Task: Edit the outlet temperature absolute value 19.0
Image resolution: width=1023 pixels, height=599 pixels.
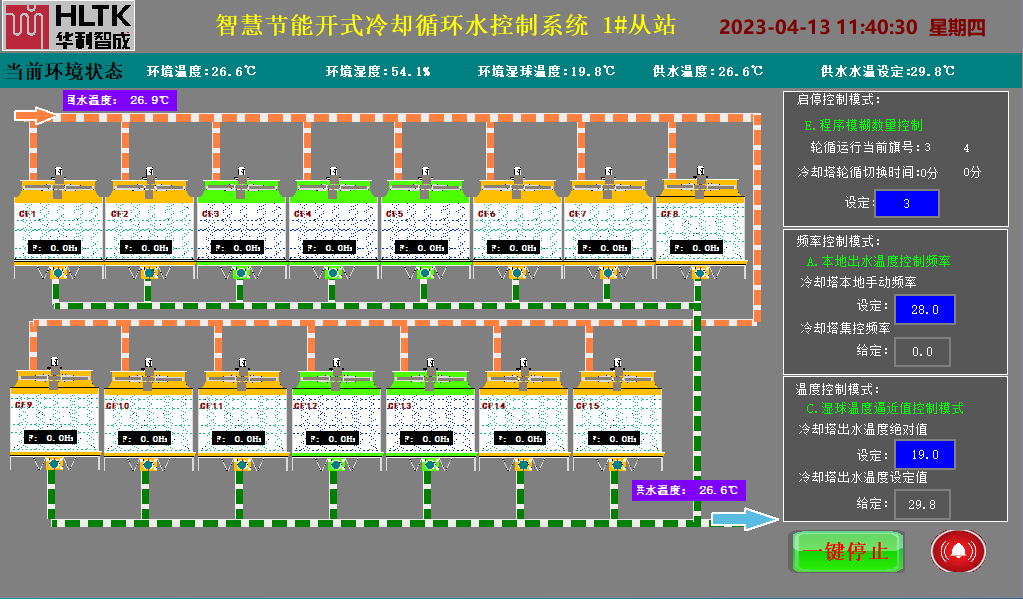Action: point(923,455)
